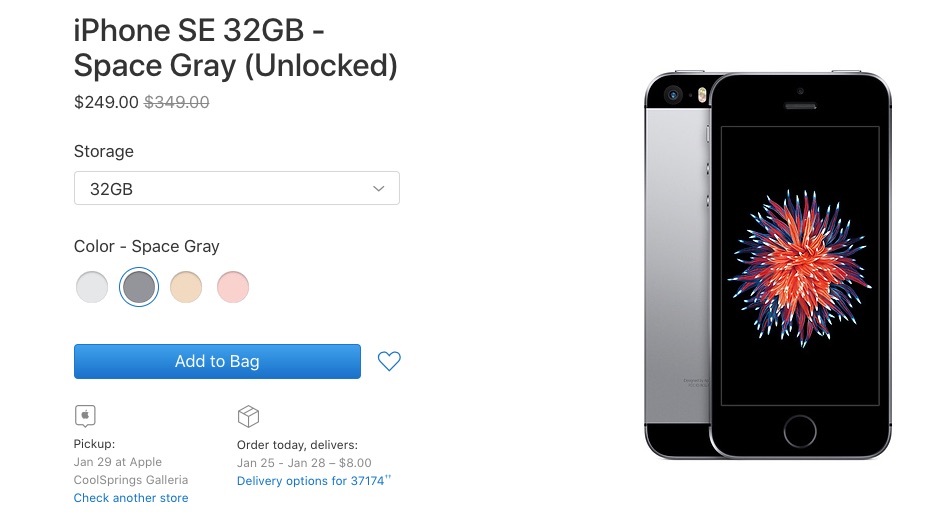This screenshot has height=518, width=927.
Task: Click the Apple Store pickup icon
Action: click(x=86, y=416)
